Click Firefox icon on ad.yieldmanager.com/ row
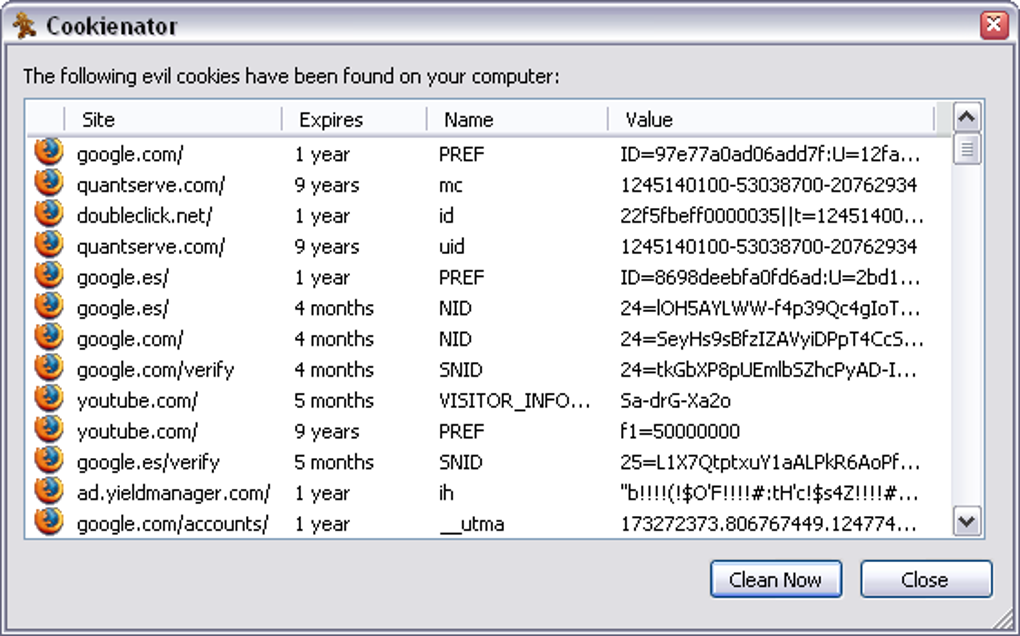Screen dimensions: 1020x636 [49, 491]
